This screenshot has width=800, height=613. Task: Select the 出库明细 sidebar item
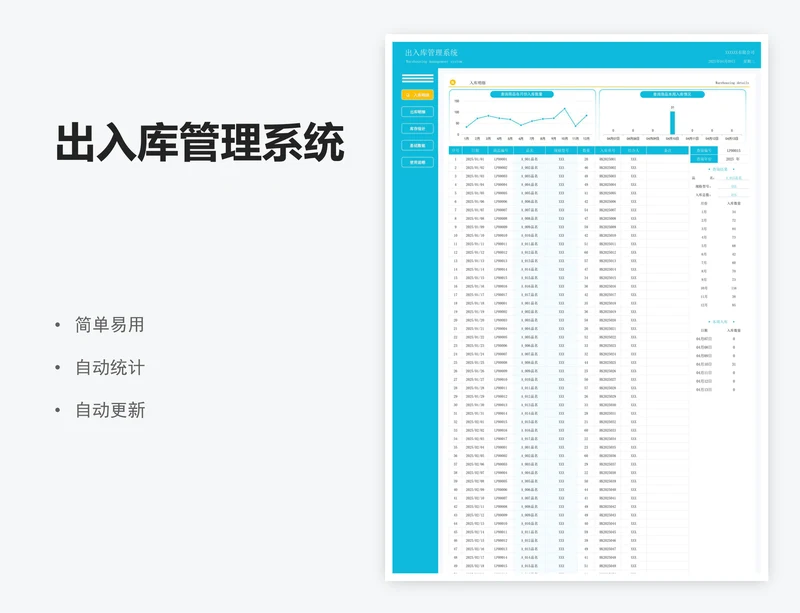coord(417,110)
